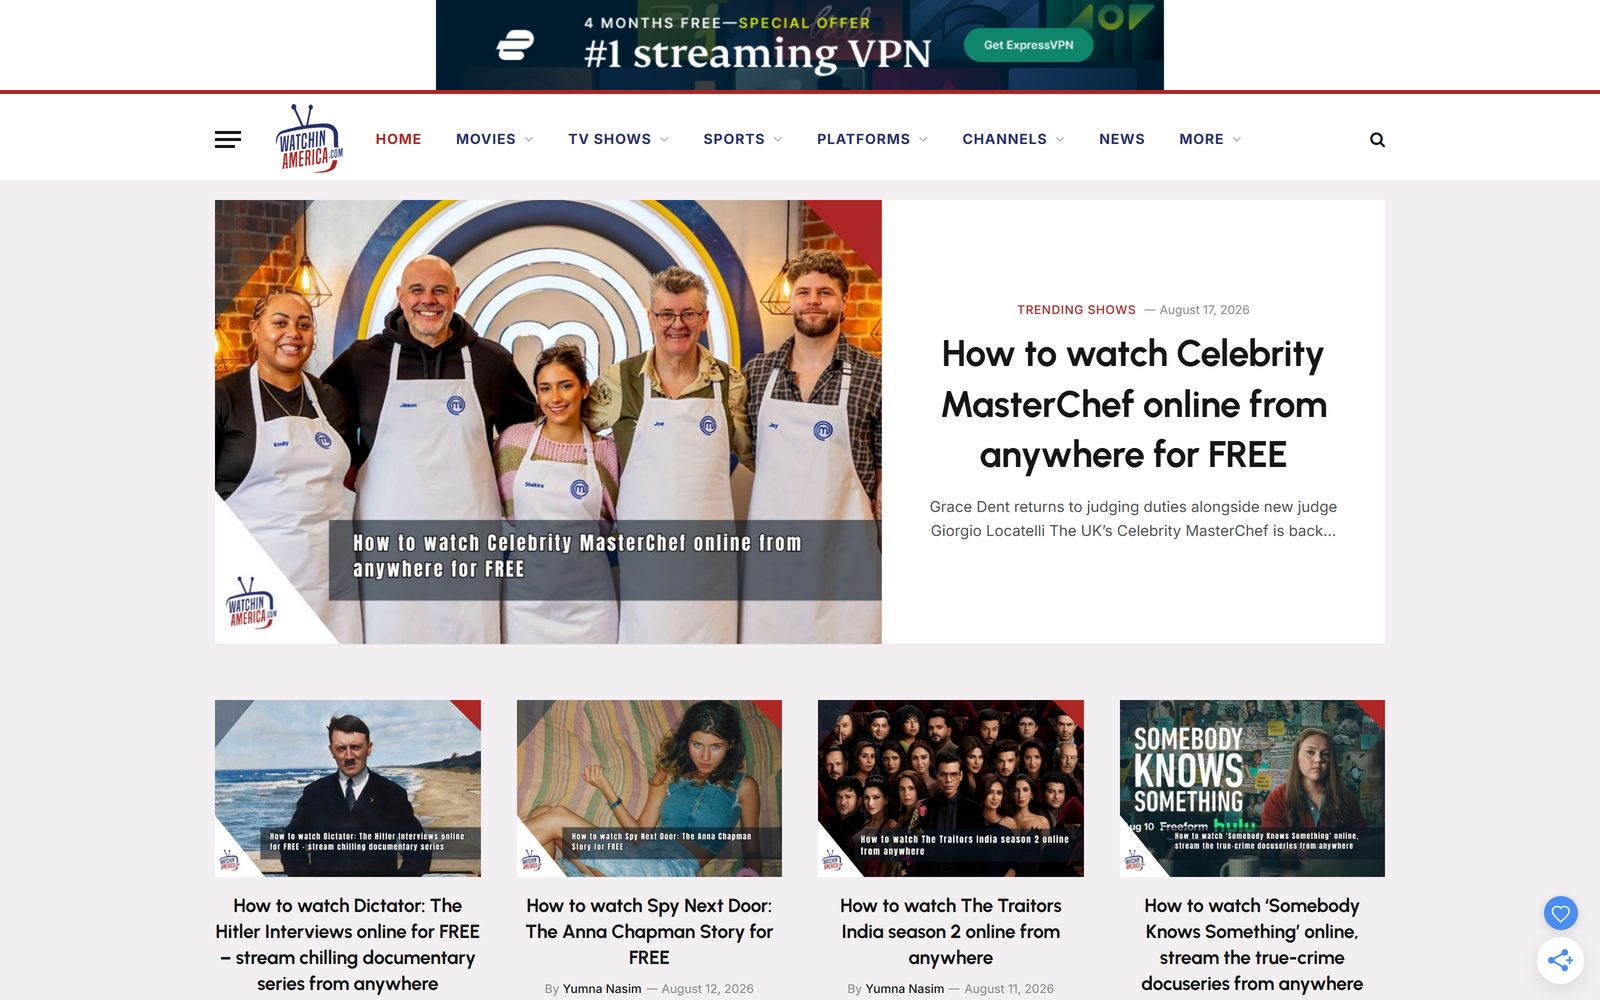1600x1000 pixels.
Task: Click the Get ExpressVPN button
Action: tap(1028, 45)
